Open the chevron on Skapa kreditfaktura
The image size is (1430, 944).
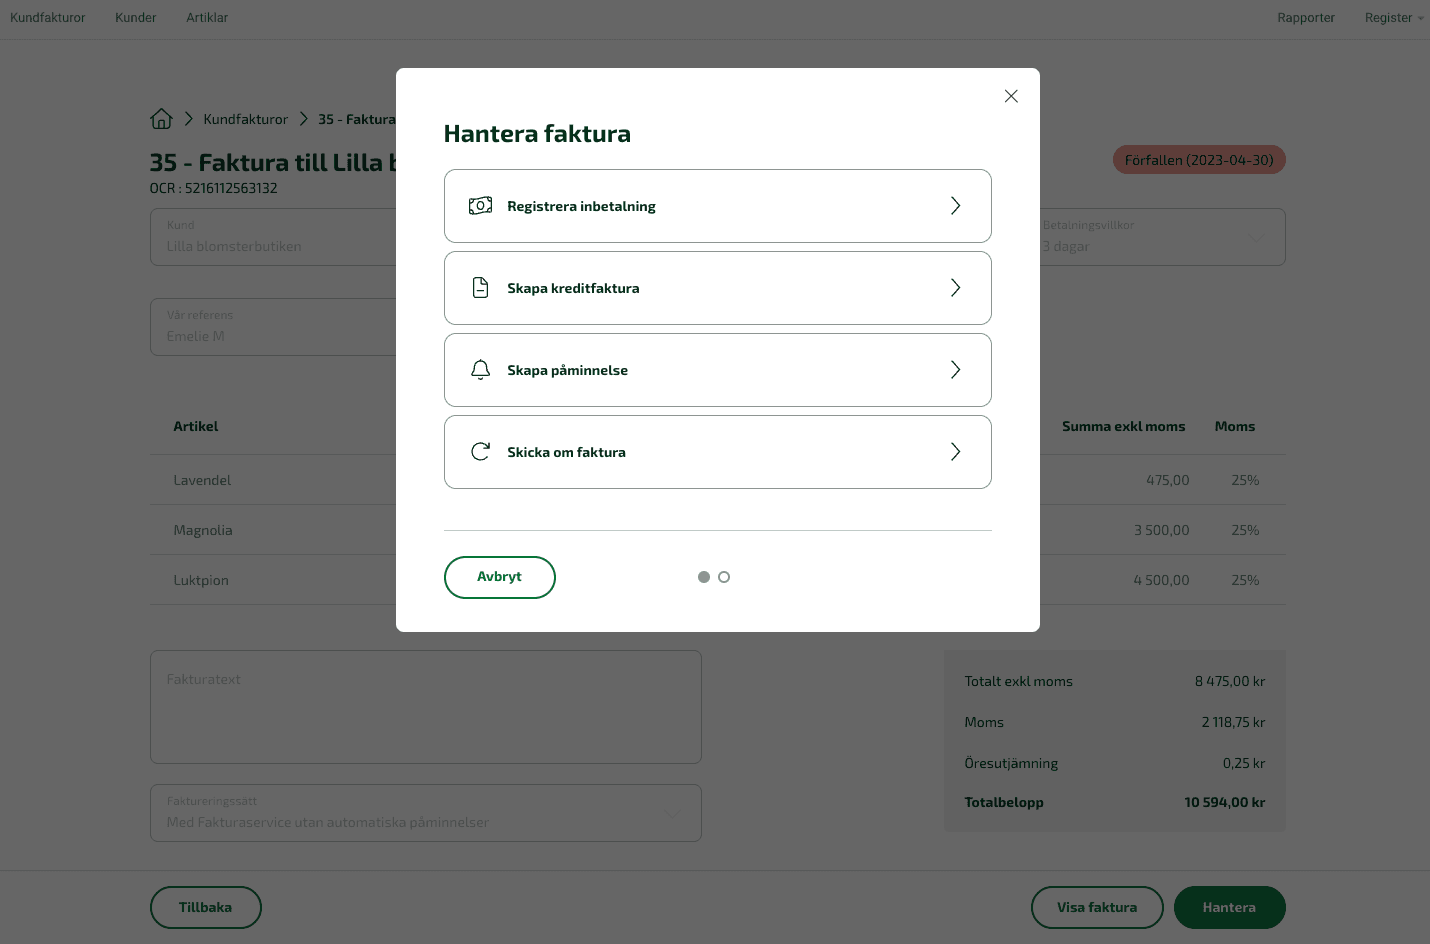coord(955,288)
